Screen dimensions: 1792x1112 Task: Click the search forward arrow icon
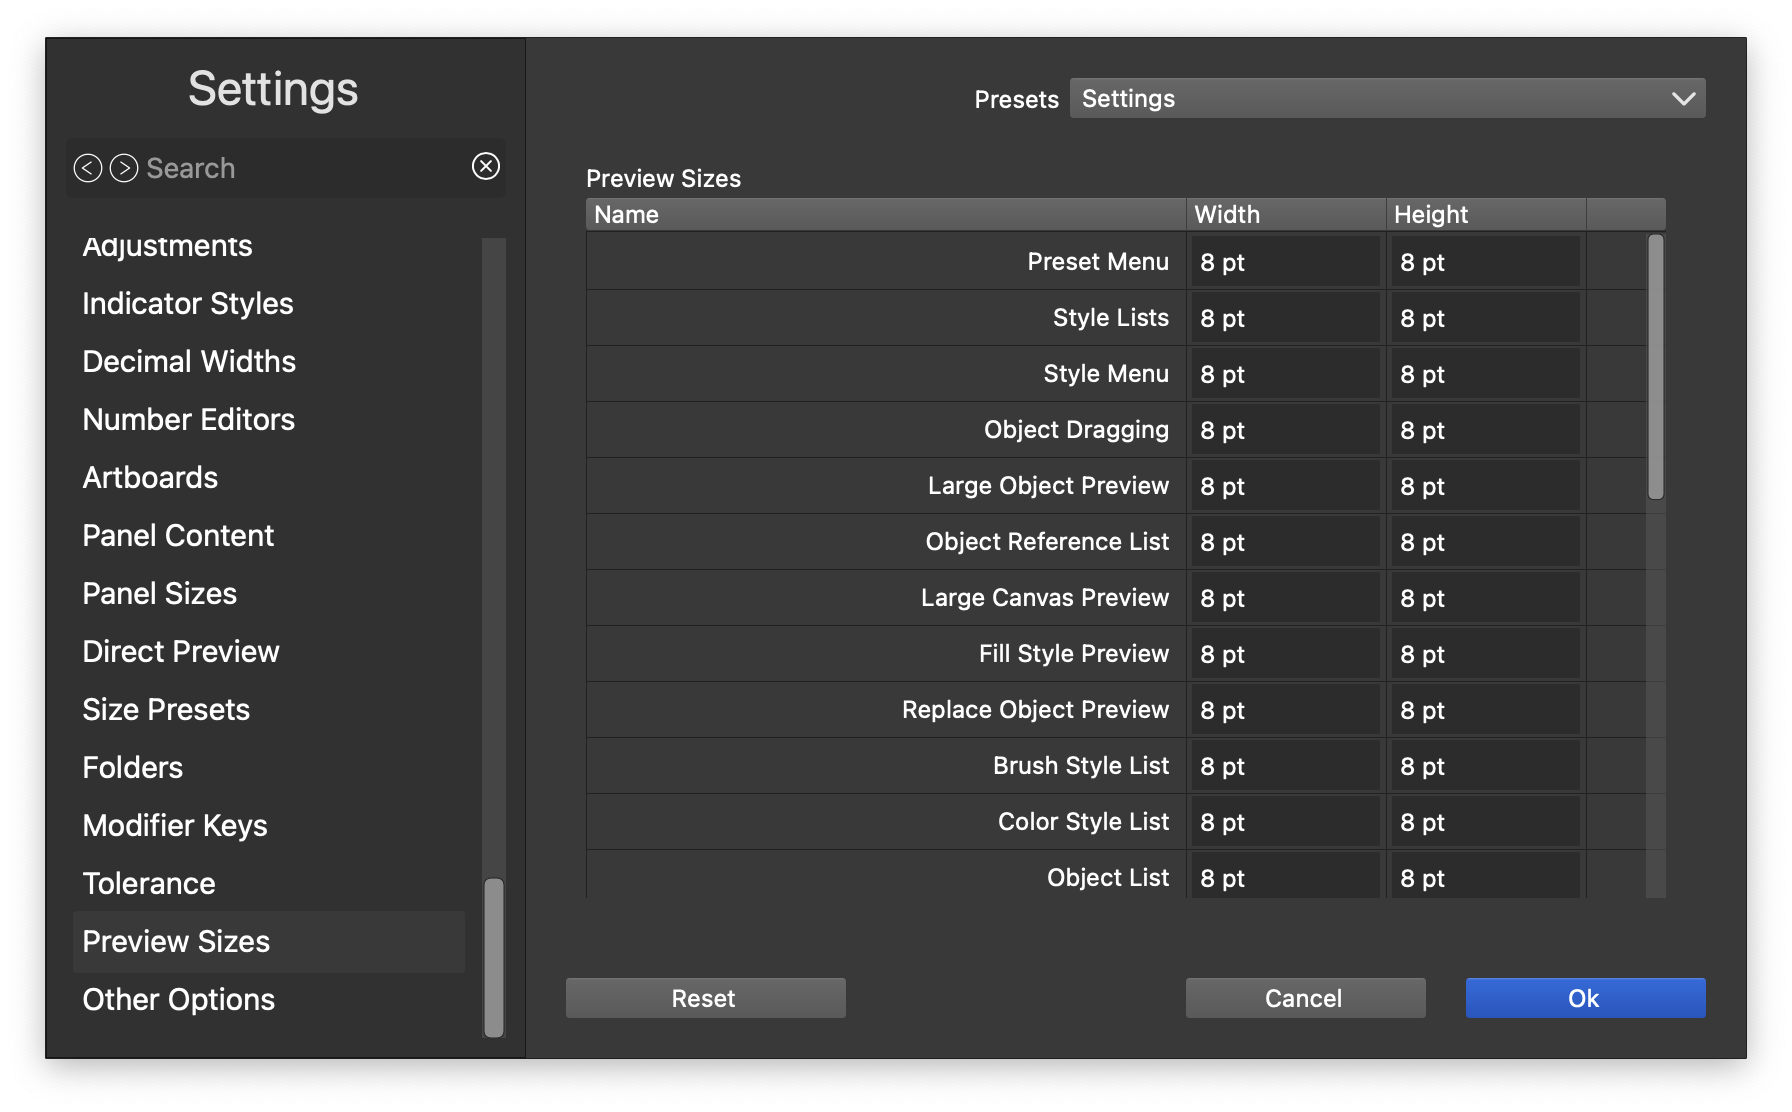point(124,168)
